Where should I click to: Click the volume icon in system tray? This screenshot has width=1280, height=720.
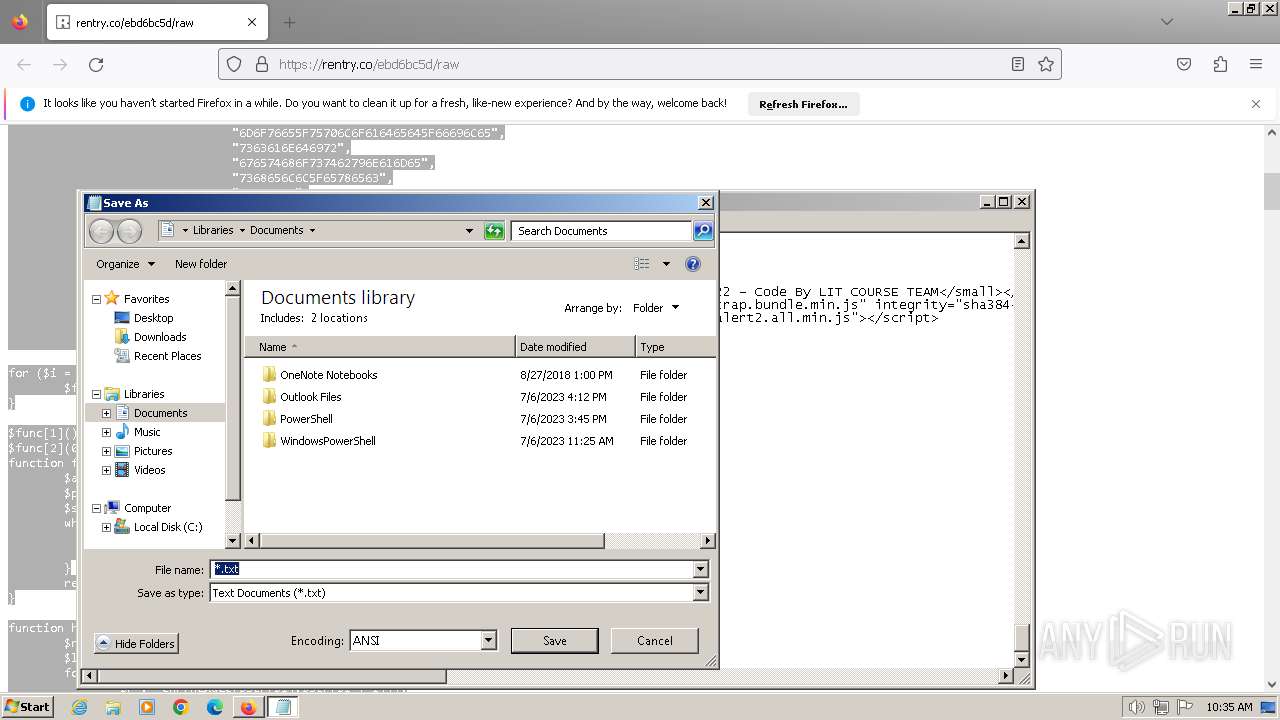click(x=1137, y=707)
